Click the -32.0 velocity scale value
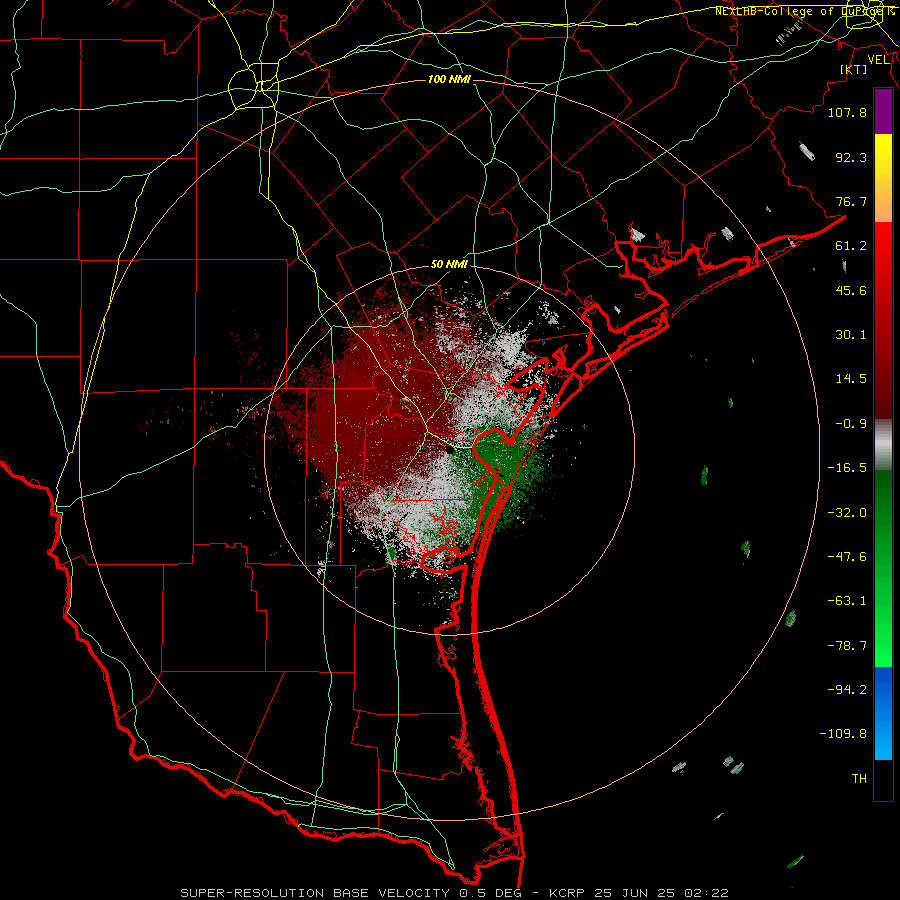This screenshot has width=900, height=900. [x=847, y=513]
